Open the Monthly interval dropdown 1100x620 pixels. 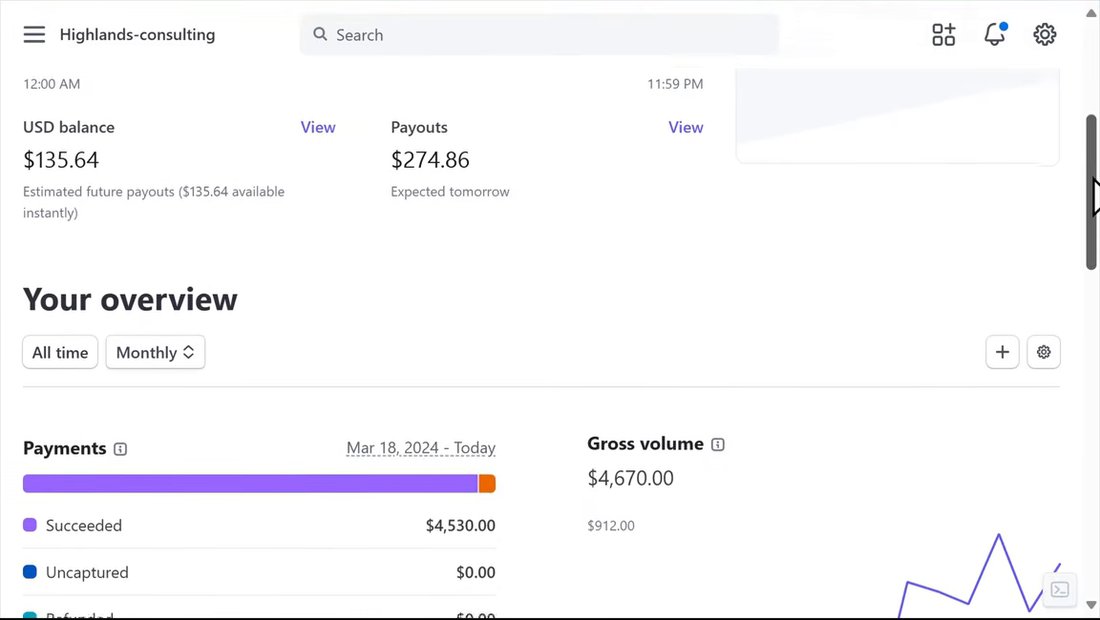(155, 352)
